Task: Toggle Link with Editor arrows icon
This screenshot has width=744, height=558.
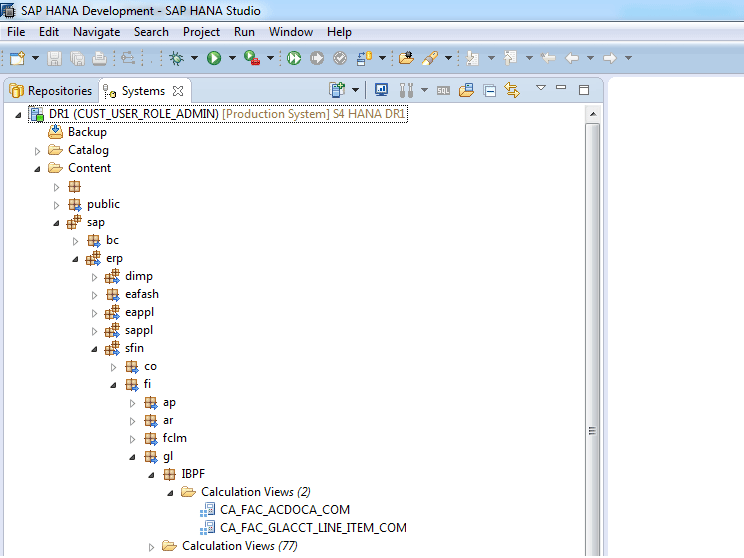Action: point(512,90)
